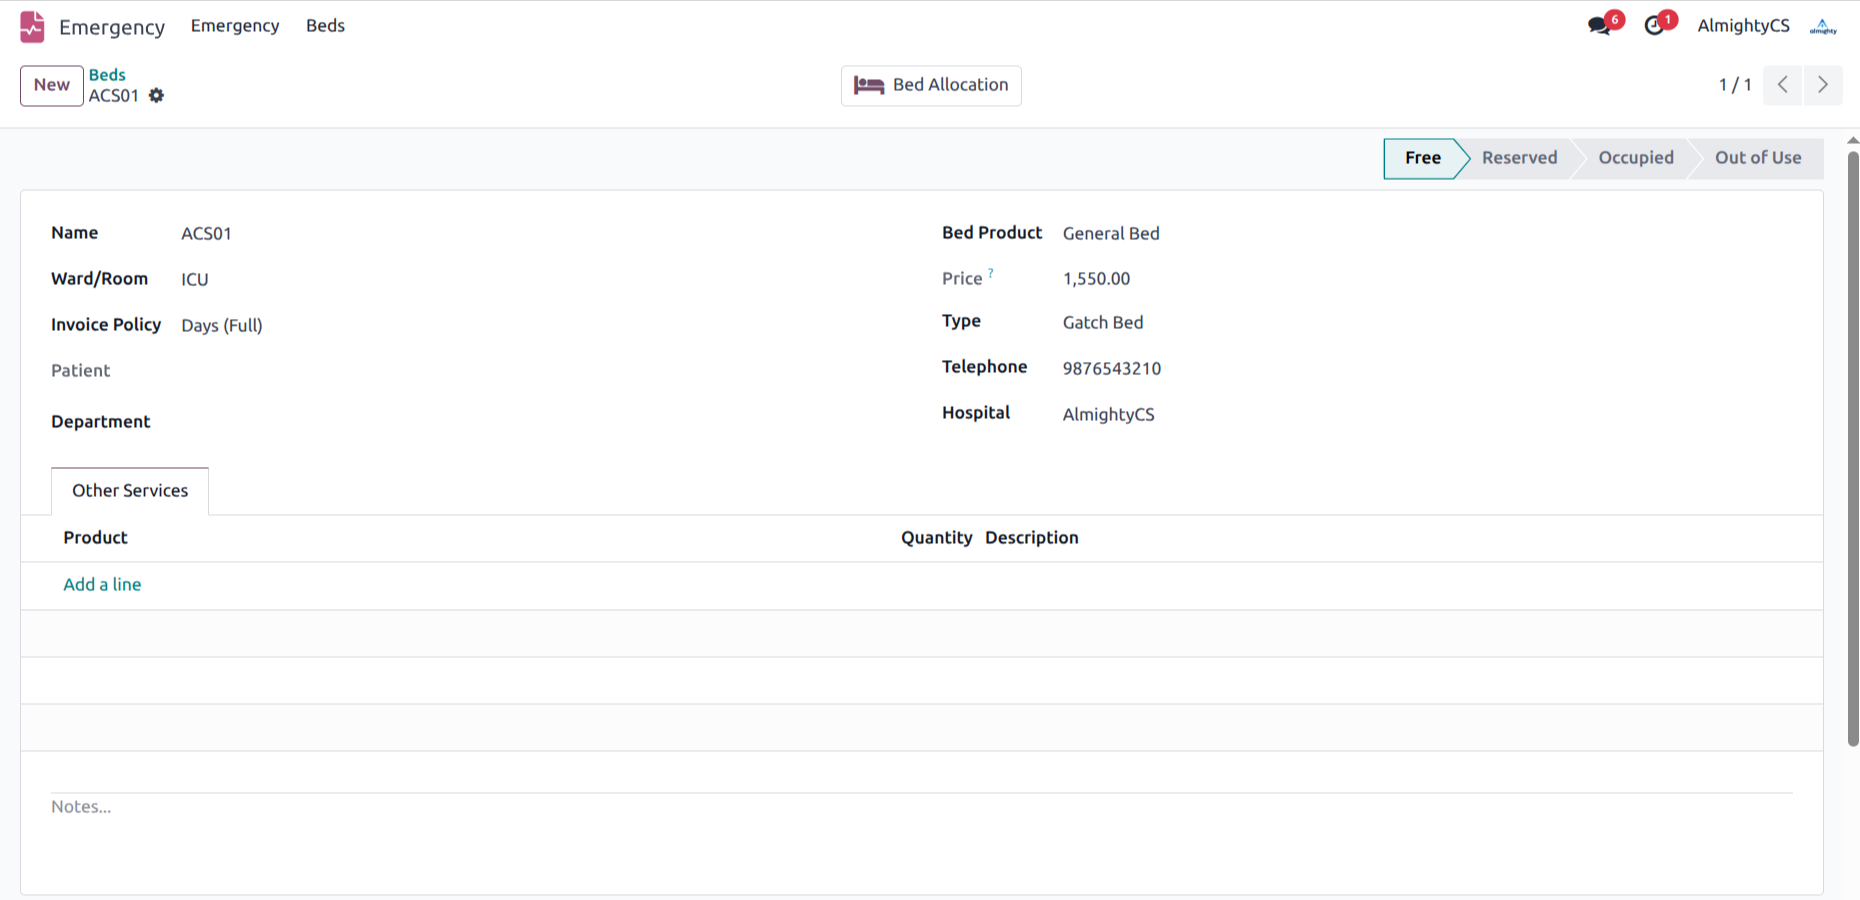
Task: Set status to Reserved
Action: [1519, 158]
